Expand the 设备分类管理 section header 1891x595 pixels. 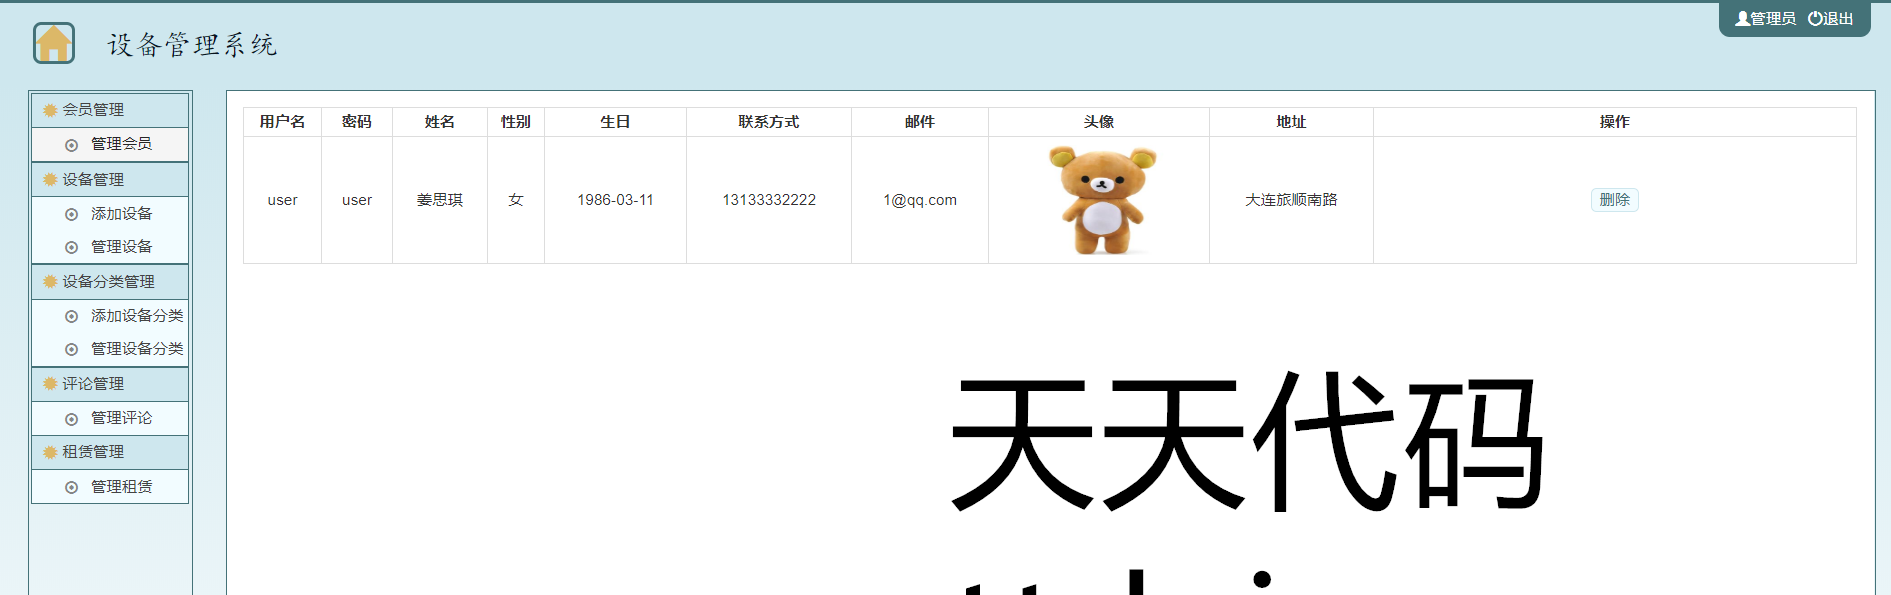tap(110, 282)
